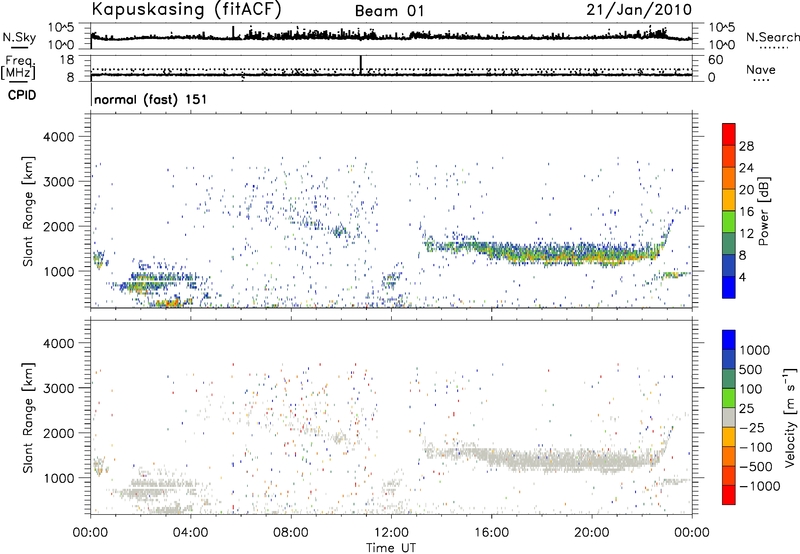The height and width of the screenshot is (554, 800).
Task: Click the "CPID" label
Action: coord(22,95)
